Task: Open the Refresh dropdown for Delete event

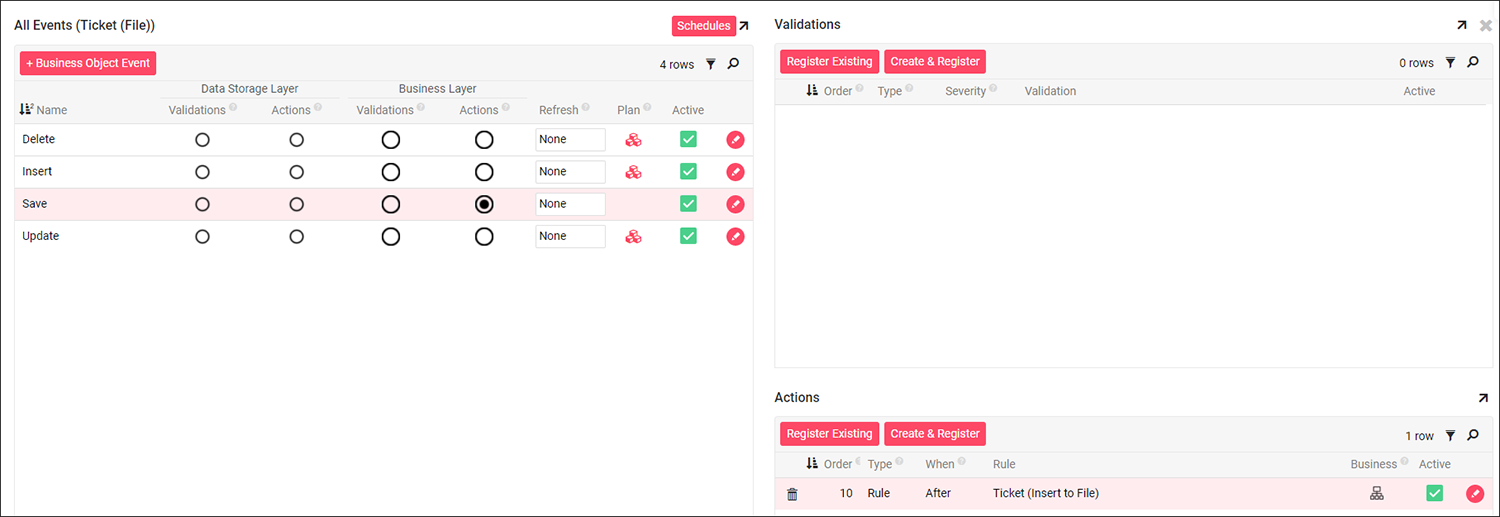Action: click(x=570, y=140)
